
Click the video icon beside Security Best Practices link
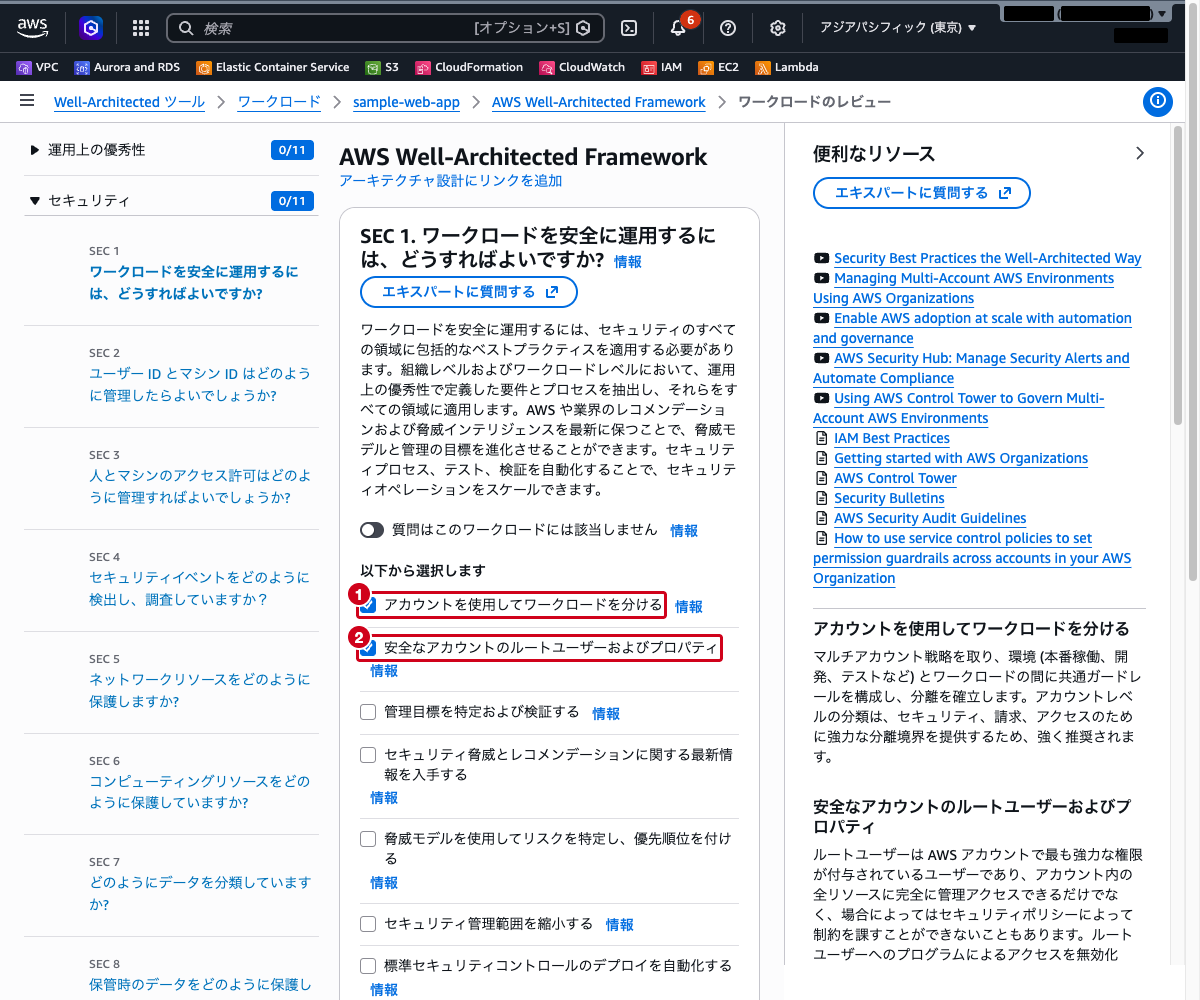tap(821, 258)
